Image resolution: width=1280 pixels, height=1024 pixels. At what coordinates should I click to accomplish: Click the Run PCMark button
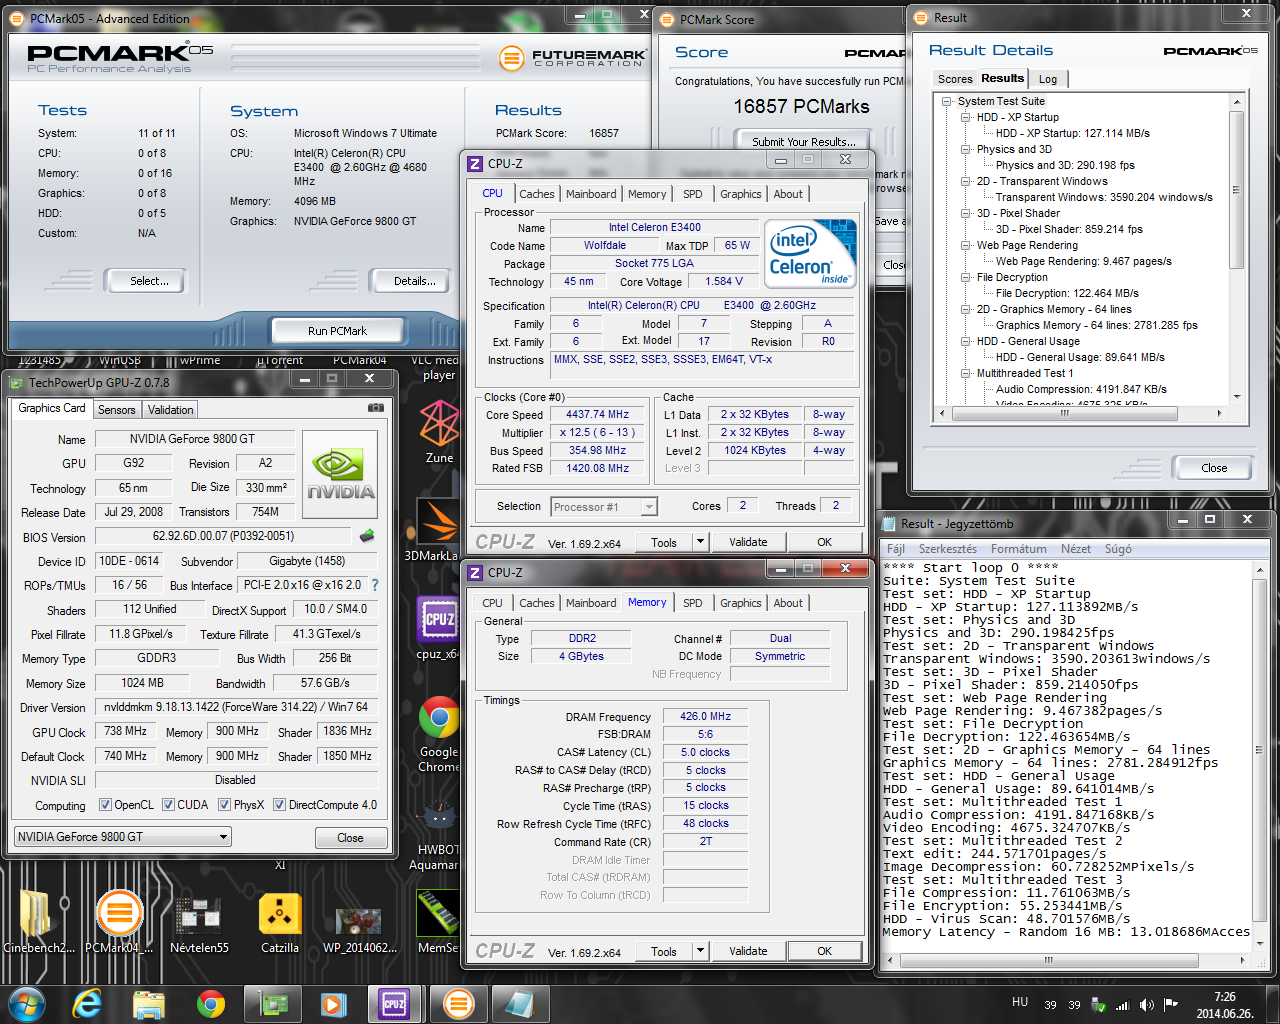pos(337,330)
